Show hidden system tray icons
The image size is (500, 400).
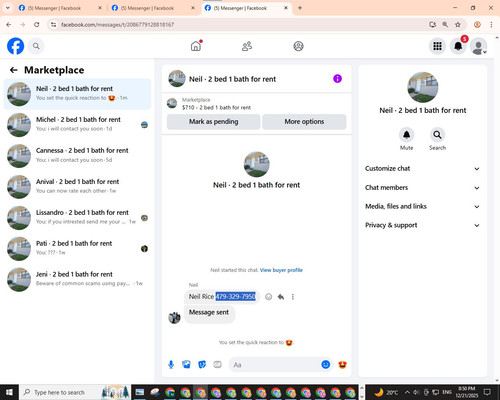pos(407,392)
